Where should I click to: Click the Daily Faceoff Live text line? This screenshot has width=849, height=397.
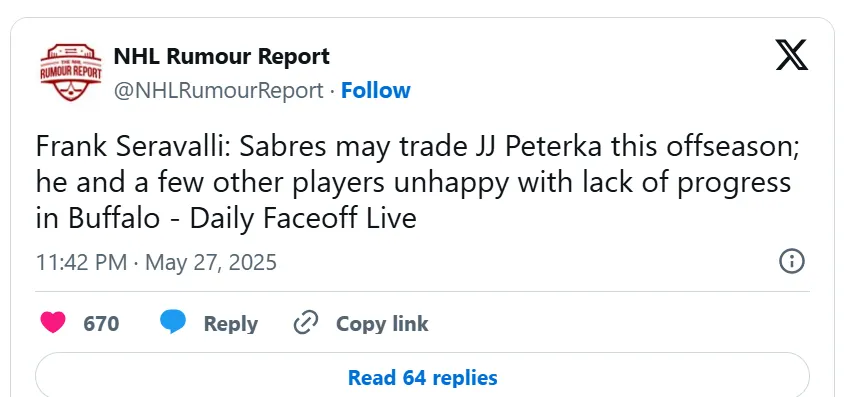tap(303, 219)
